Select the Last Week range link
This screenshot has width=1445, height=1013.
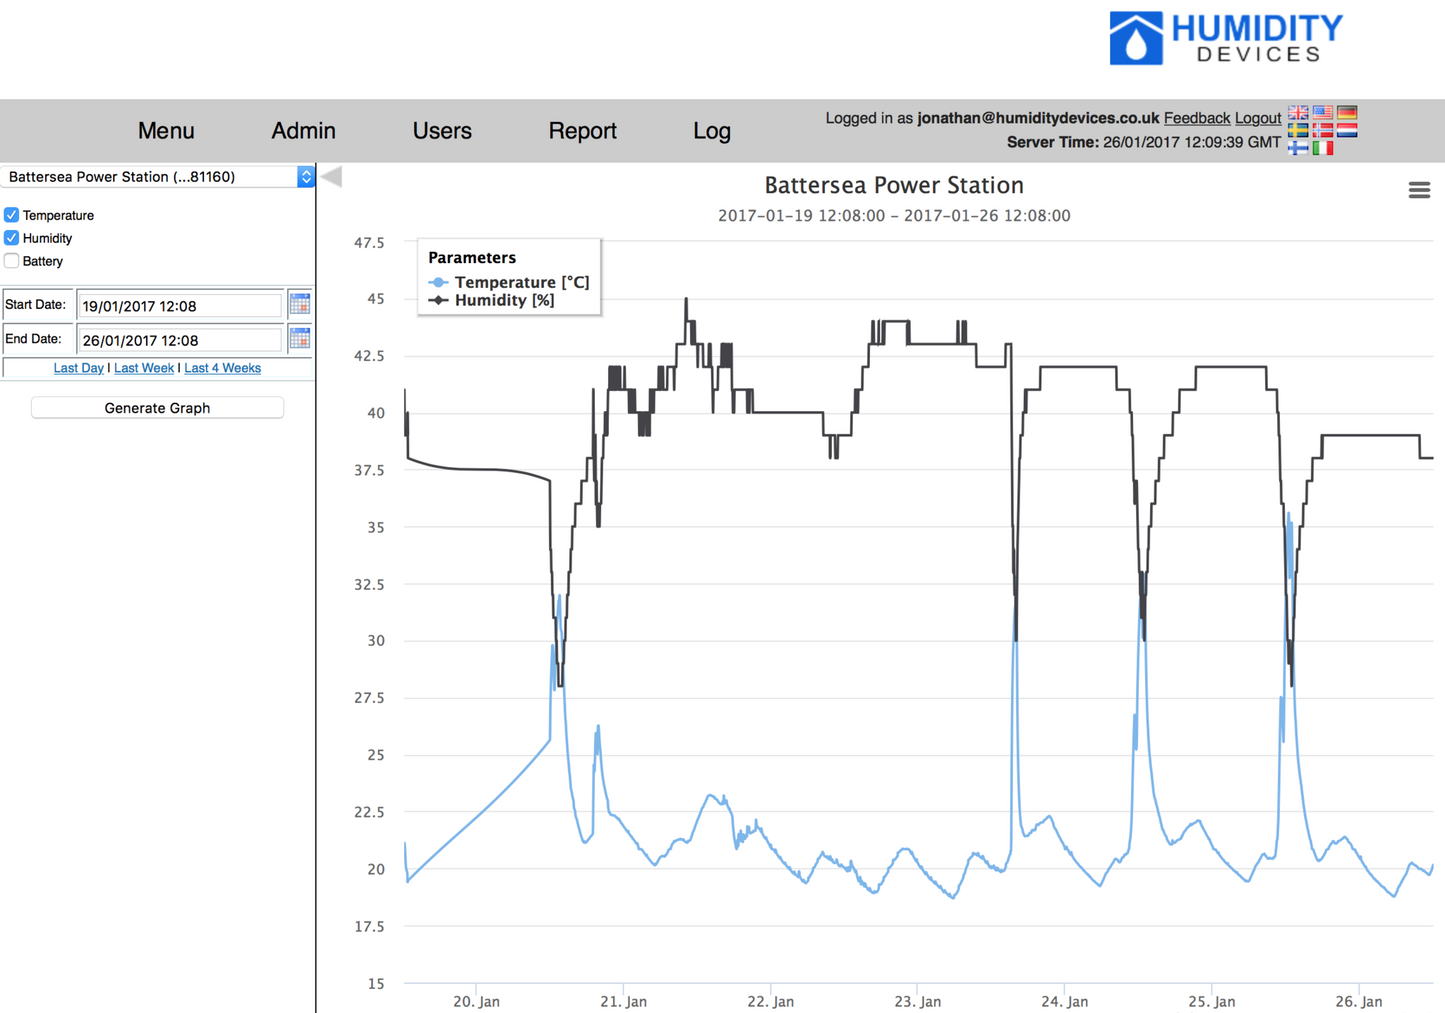tap(144, 368)
